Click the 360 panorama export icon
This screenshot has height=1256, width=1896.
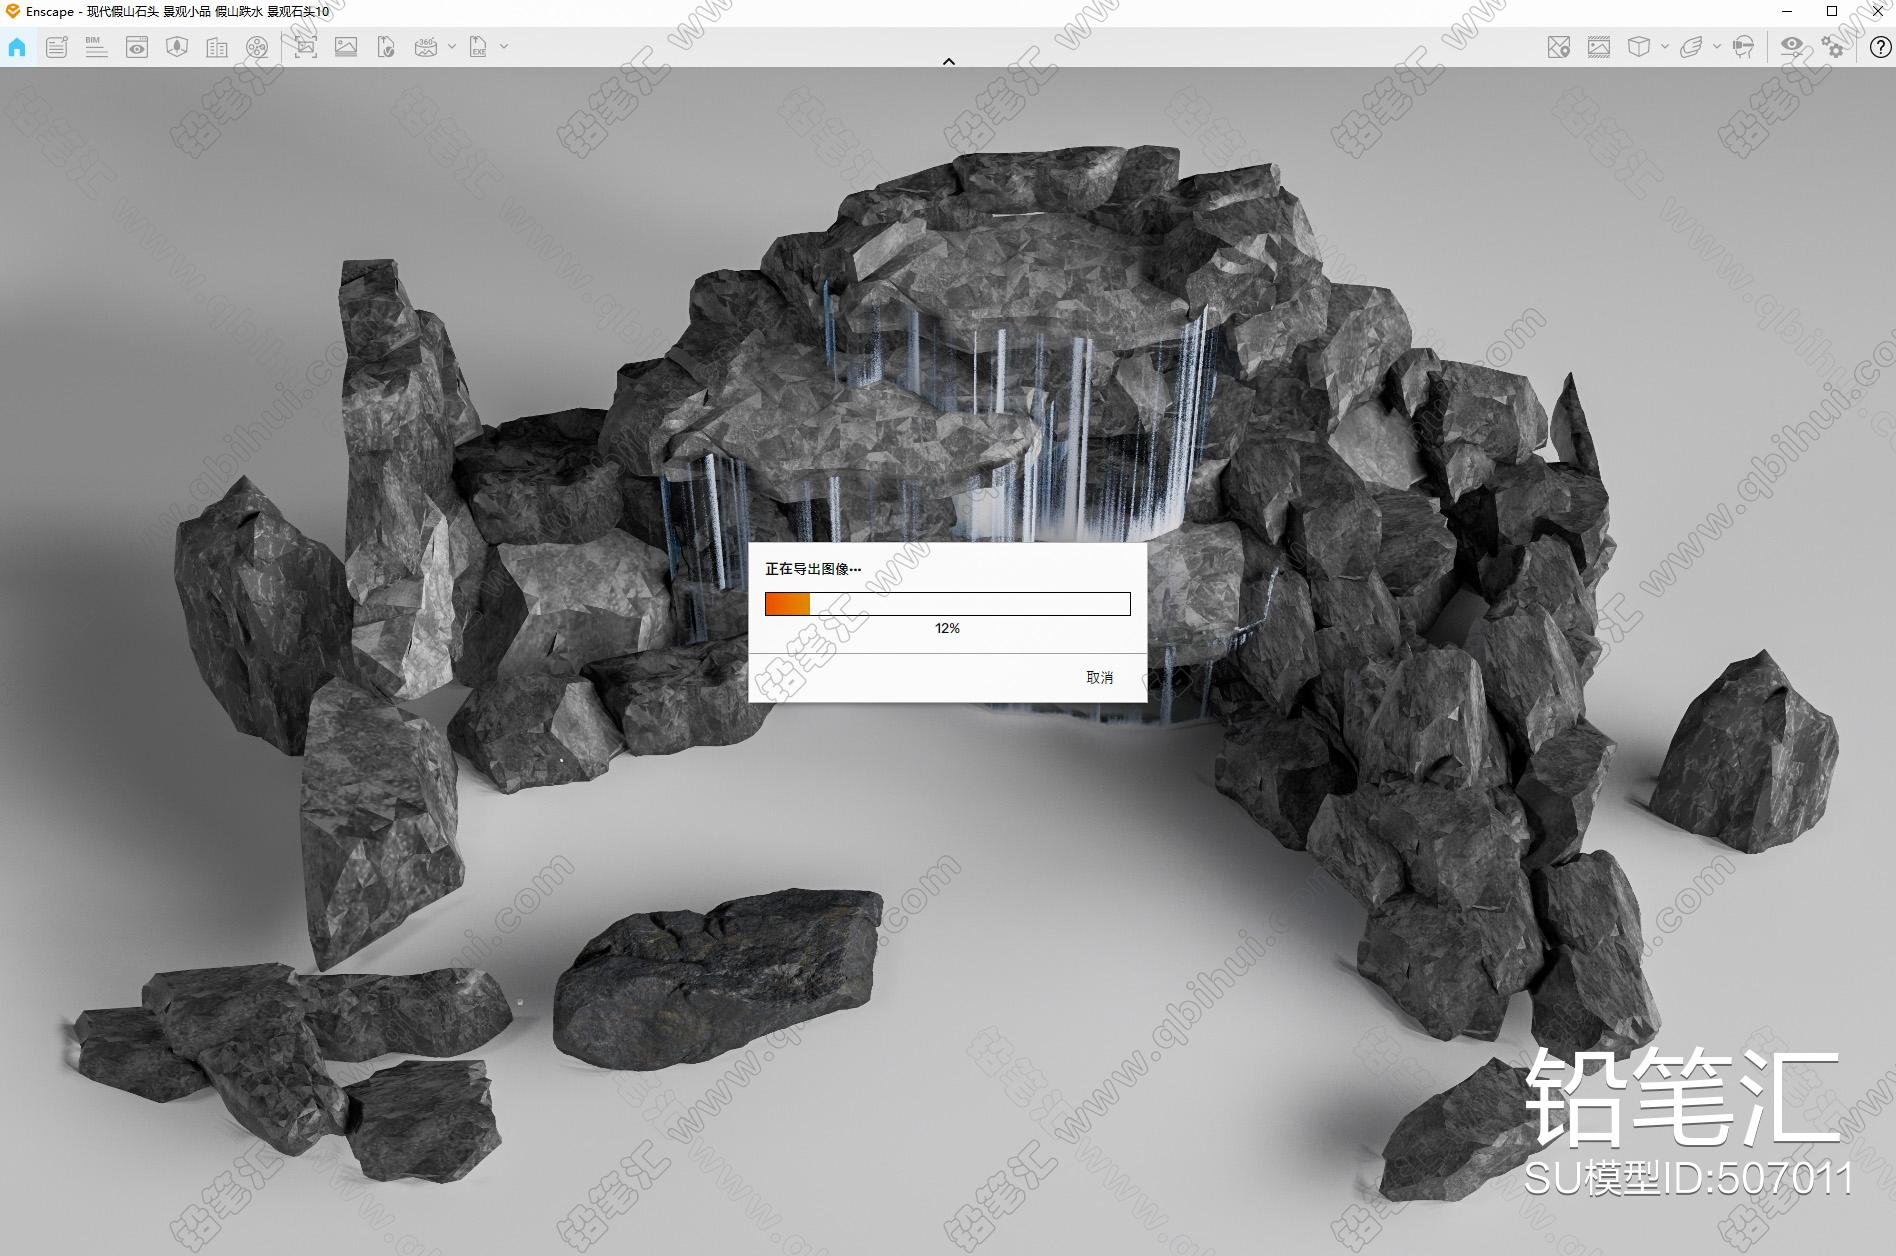pyautogui.click(x=426, y=47)
